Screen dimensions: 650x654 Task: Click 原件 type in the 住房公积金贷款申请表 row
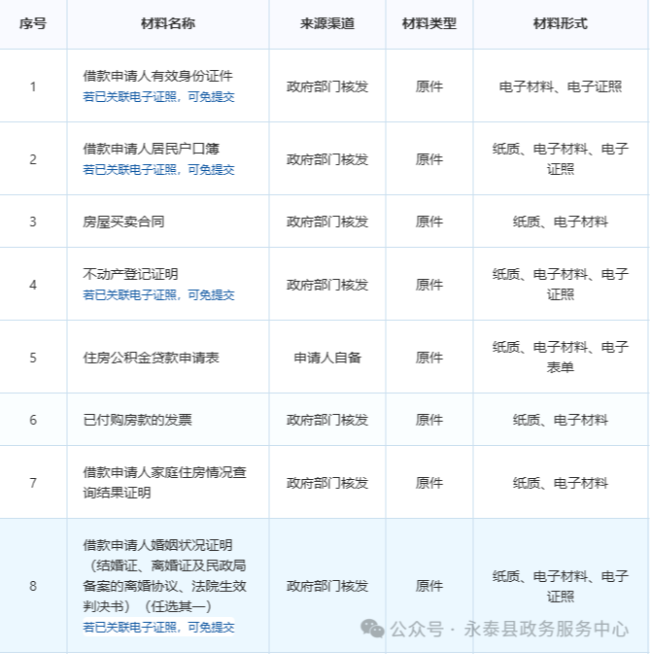coord(429,357)
